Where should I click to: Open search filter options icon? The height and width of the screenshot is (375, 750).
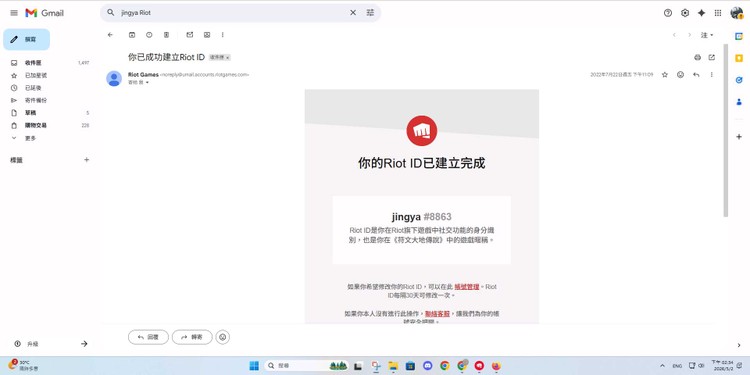370,13
